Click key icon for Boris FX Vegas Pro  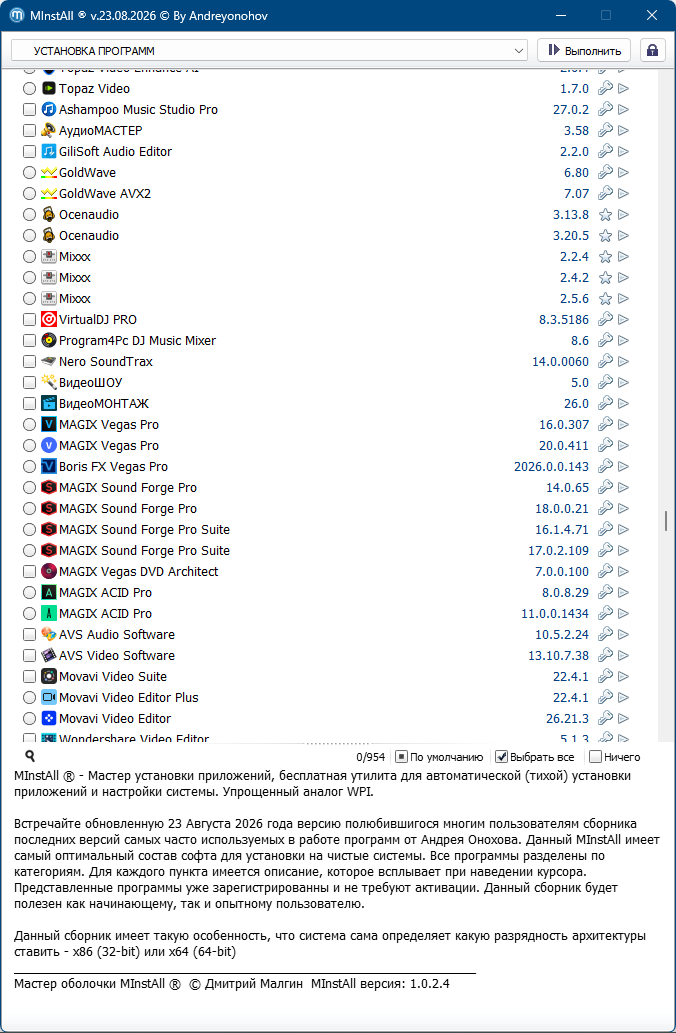pyautogui.click(x=605, y=466)
